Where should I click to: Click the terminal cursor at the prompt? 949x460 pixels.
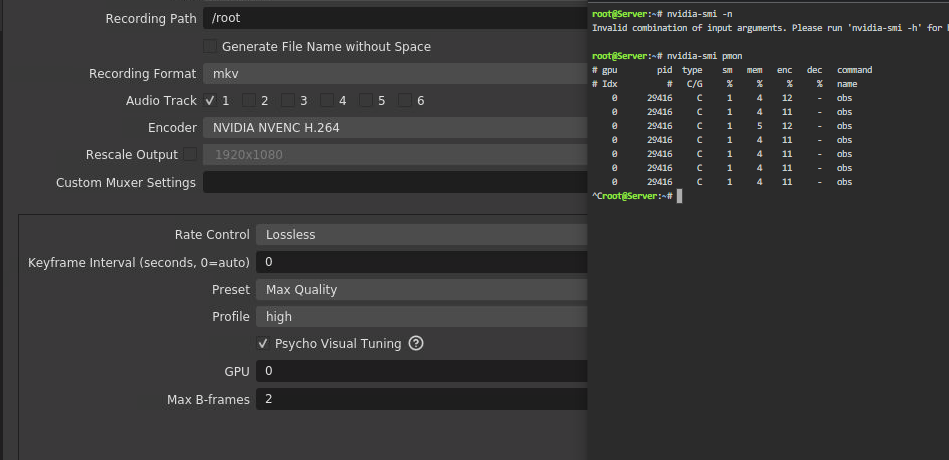click(680, 196)
